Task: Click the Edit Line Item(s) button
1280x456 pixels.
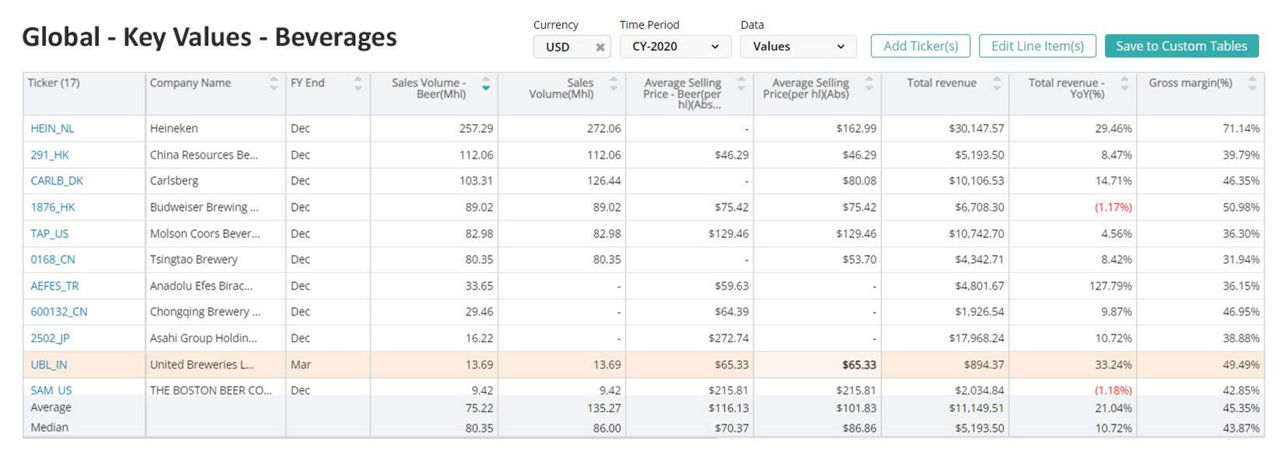Action: point(1037,46)
